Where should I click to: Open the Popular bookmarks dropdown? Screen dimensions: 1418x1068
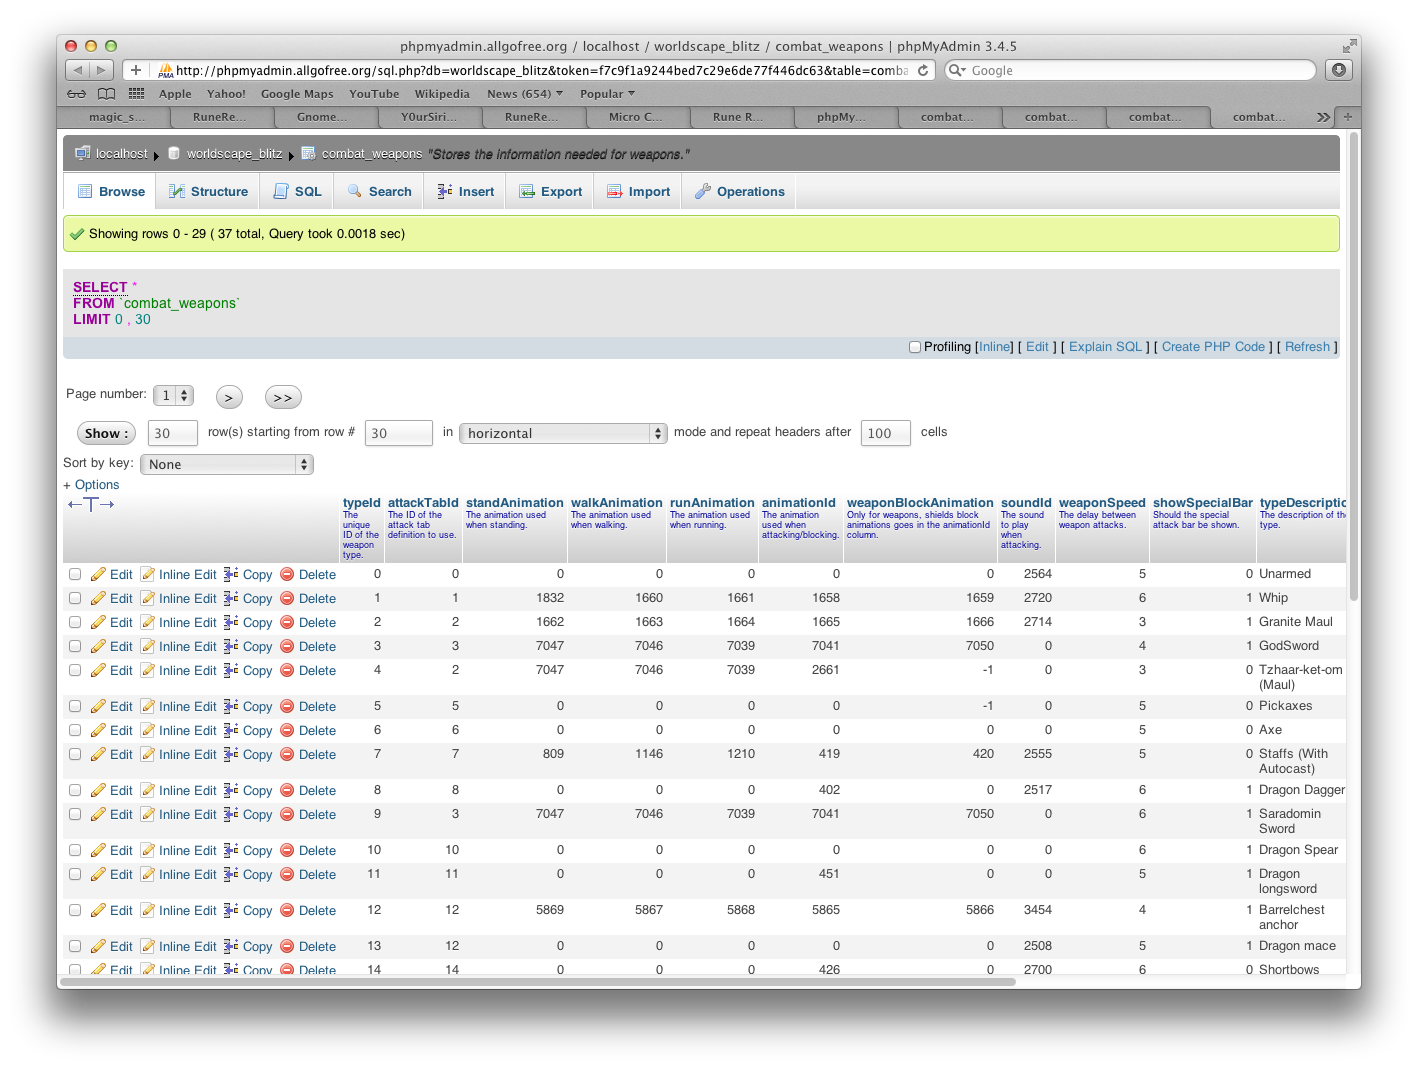point(607,94)
